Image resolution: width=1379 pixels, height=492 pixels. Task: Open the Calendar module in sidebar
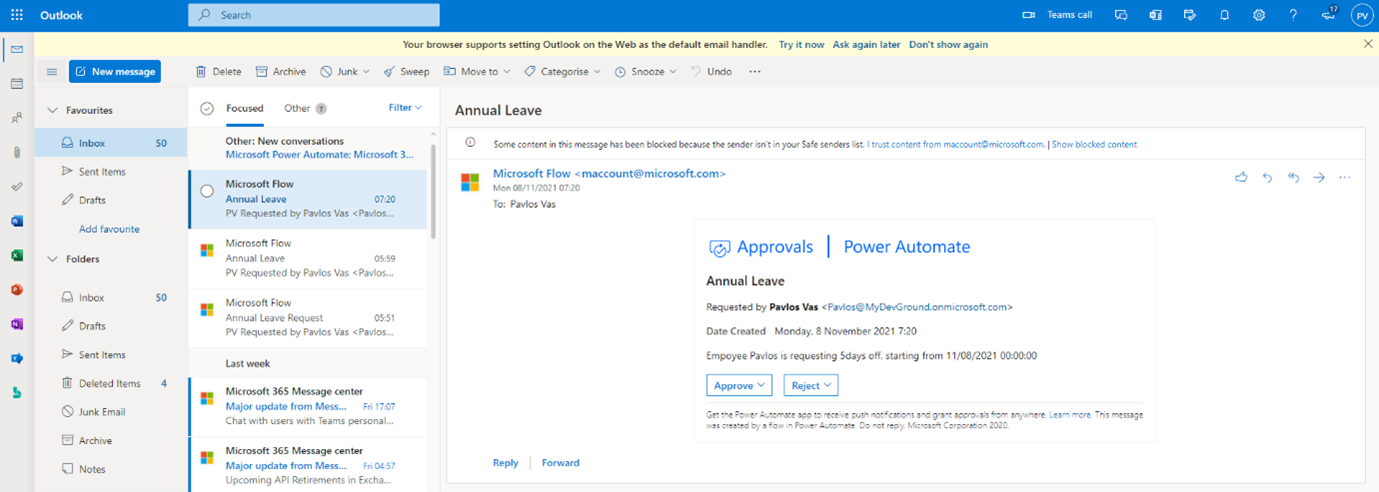pos(17,84)
